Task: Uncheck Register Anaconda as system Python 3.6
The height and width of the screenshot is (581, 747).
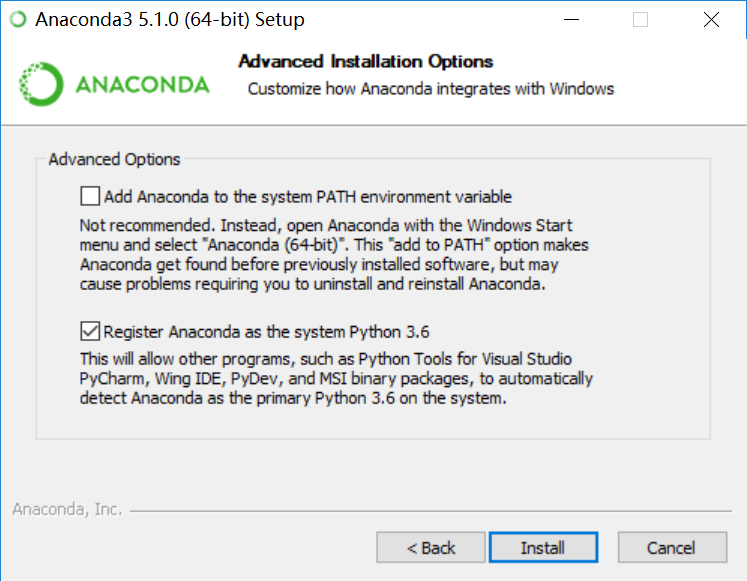Action: pyautogui.click(x=91, y=331)
